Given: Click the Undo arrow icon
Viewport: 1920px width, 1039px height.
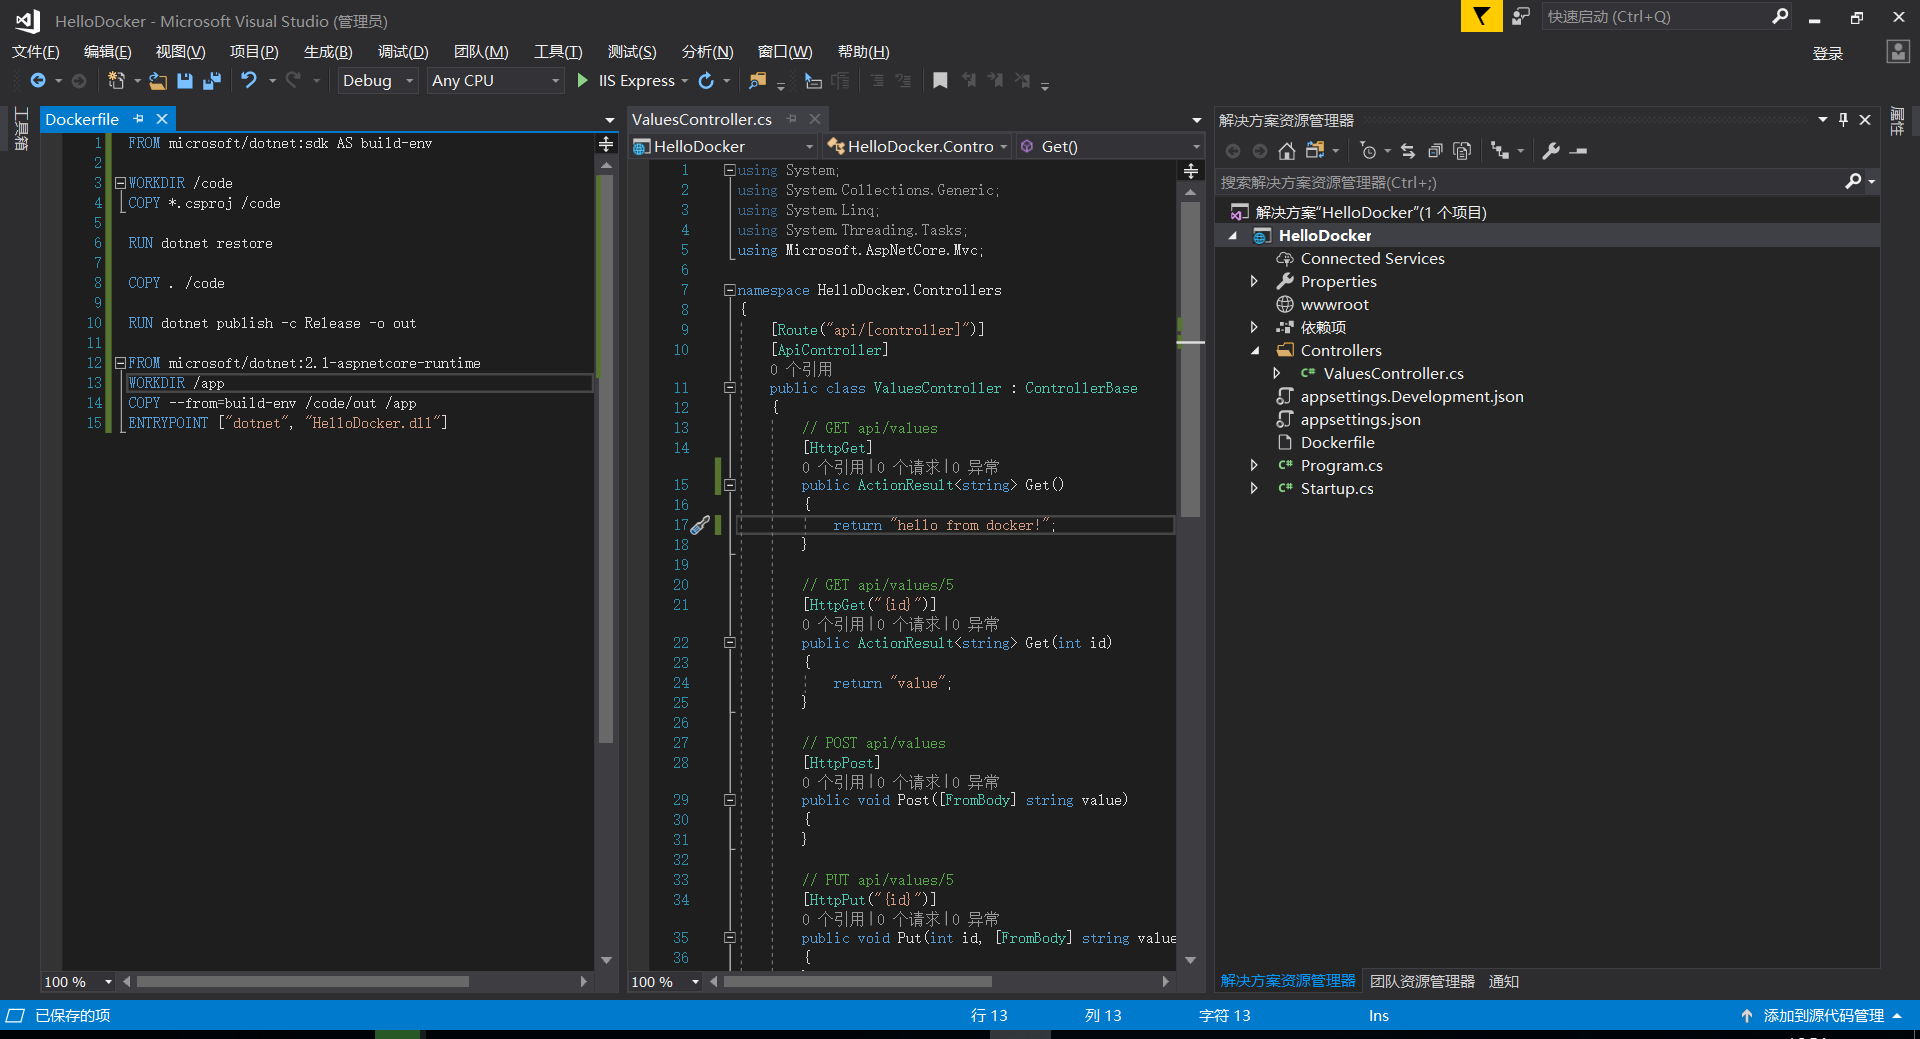Looking at the screenshot, I should tap(249, 80).
